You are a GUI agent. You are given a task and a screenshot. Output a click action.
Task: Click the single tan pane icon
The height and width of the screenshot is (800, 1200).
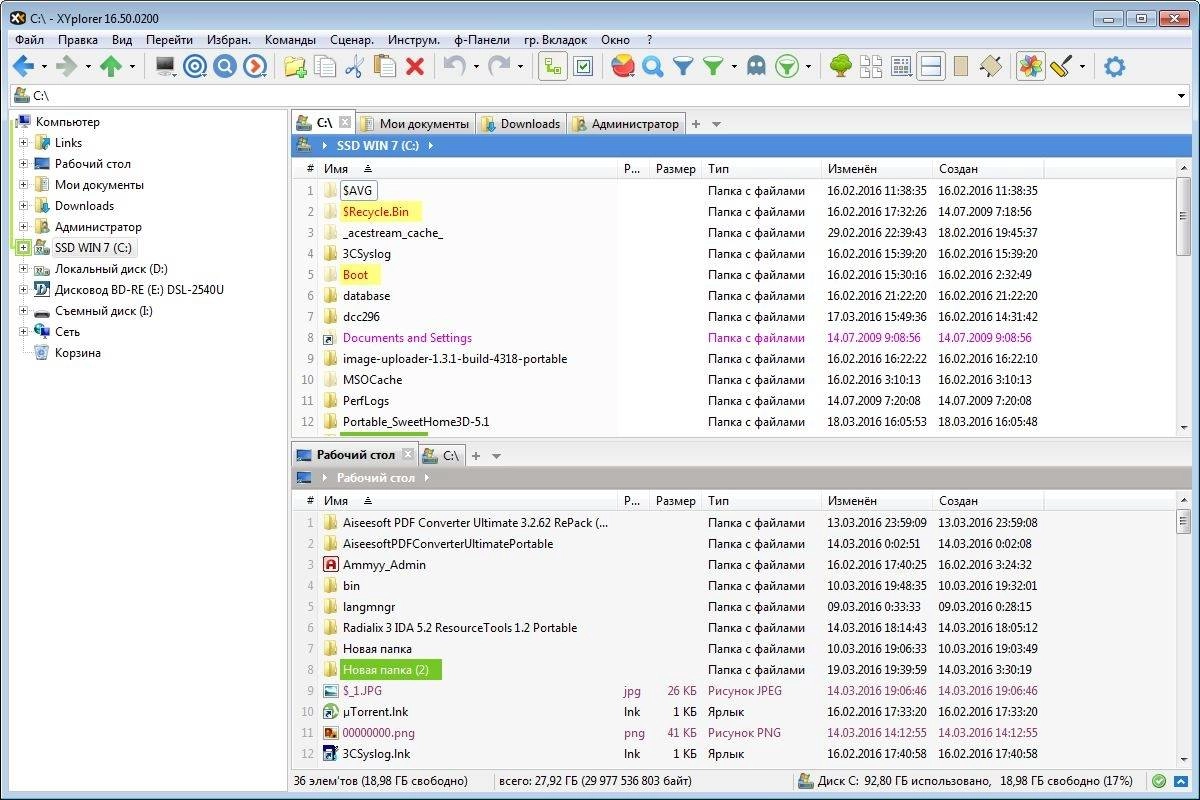coord(961,67)
